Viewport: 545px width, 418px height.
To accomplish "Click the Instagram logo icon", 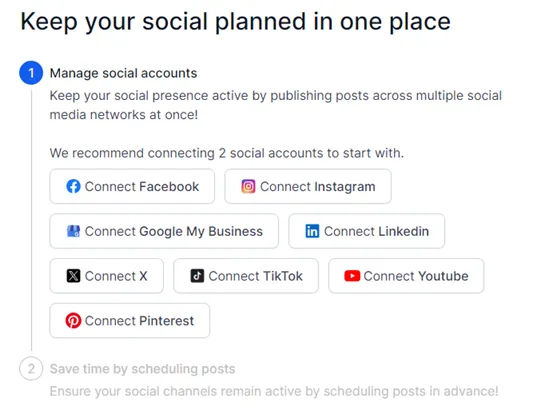I will 249,187.
